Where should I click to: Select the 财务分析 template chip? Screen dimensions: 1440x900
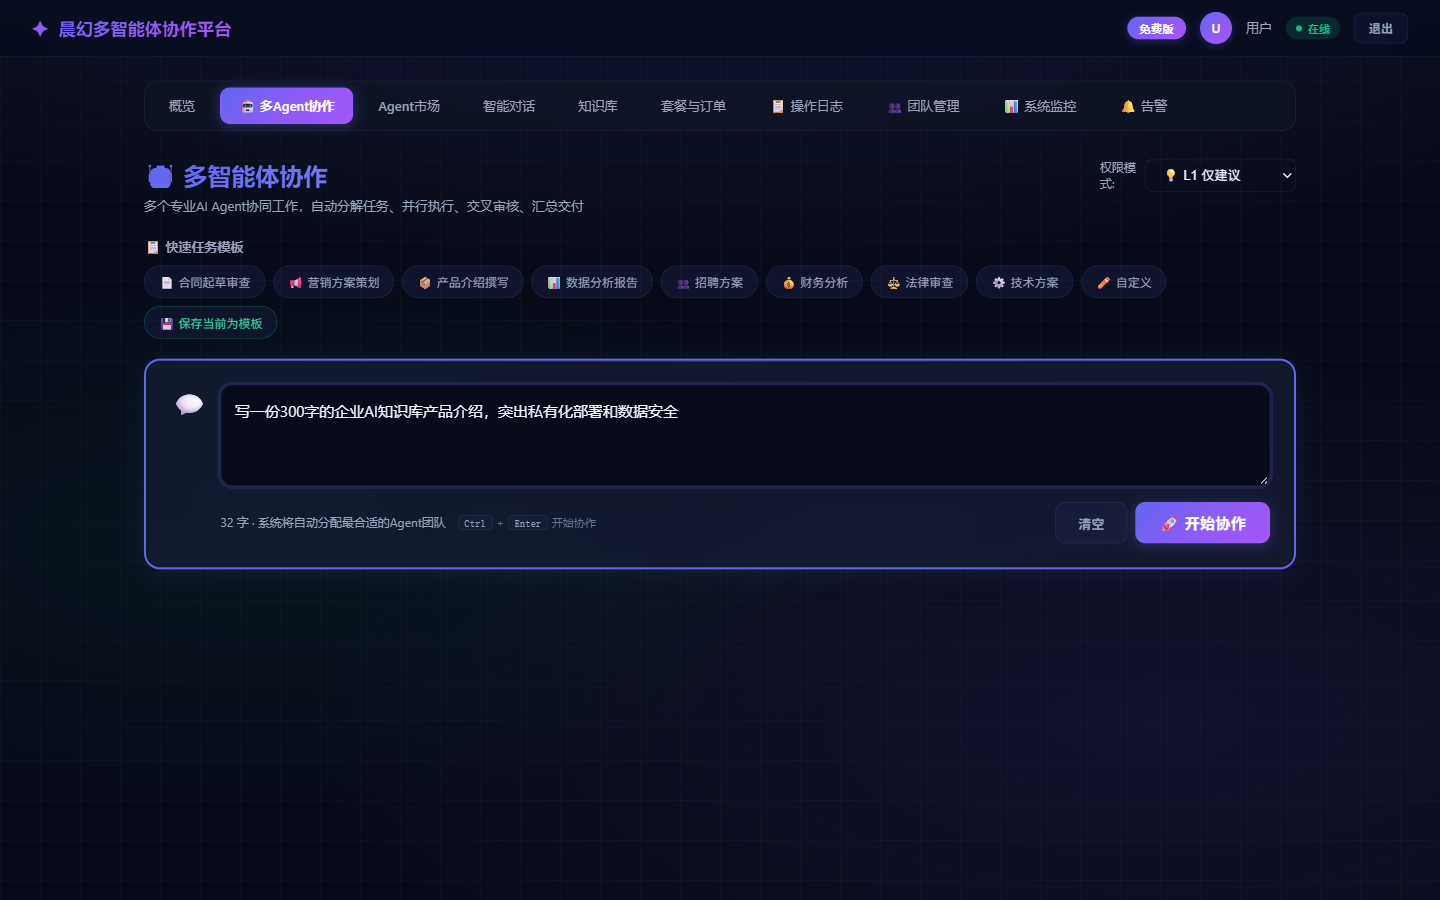coord(815,282)
